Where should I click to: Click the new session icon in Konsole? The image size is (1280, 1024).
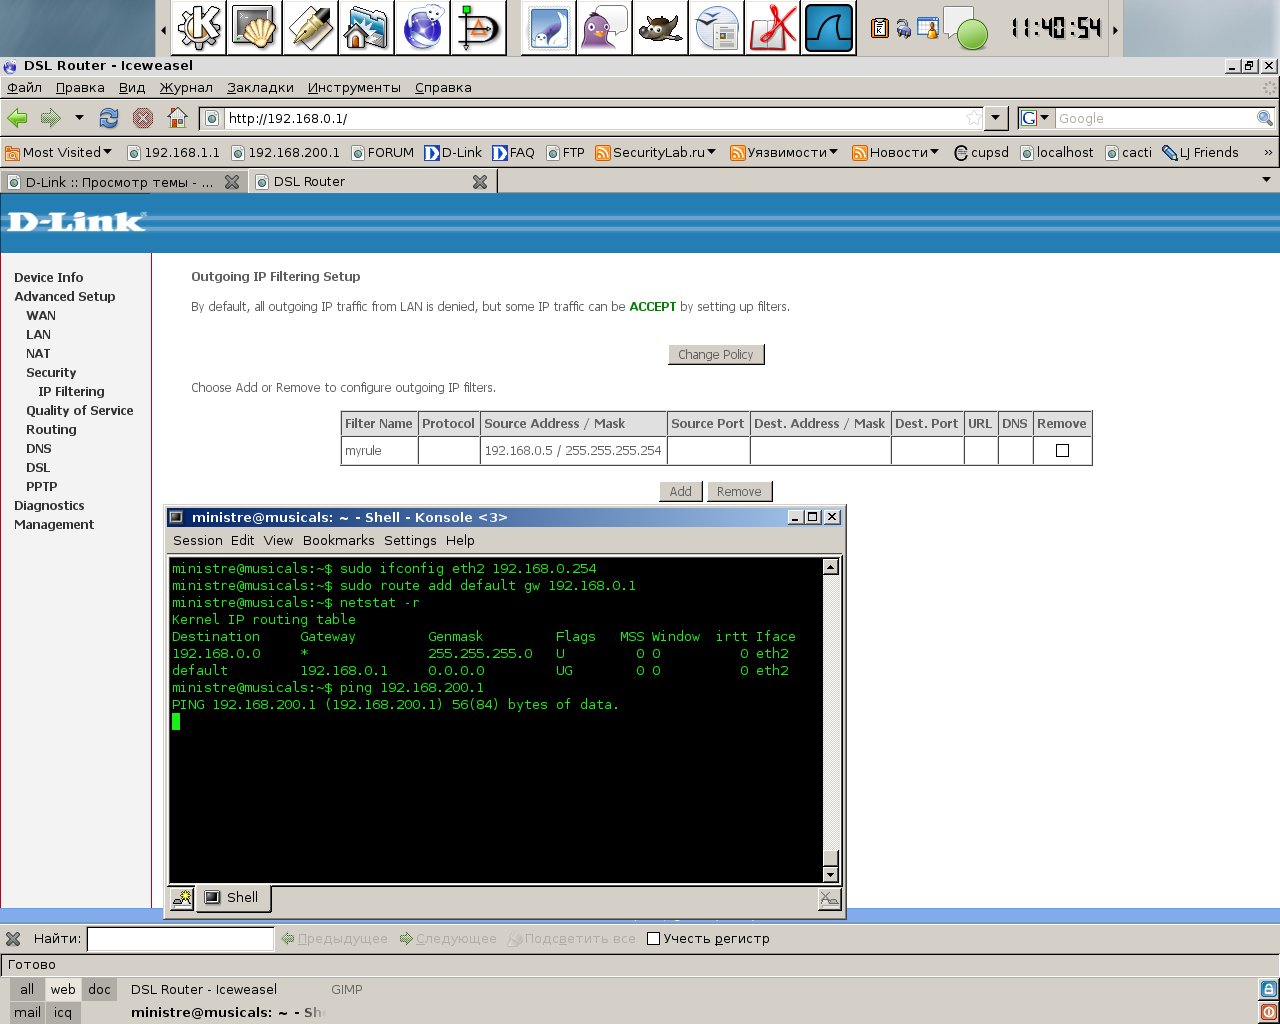(x=182, y=898)
